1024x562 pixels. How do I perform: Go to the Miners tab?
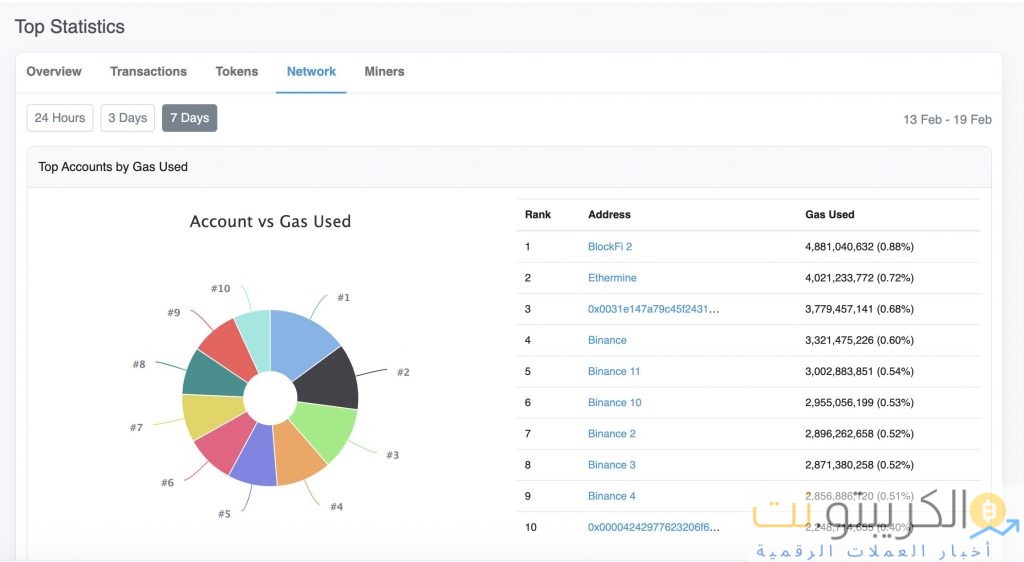[384, 72]
